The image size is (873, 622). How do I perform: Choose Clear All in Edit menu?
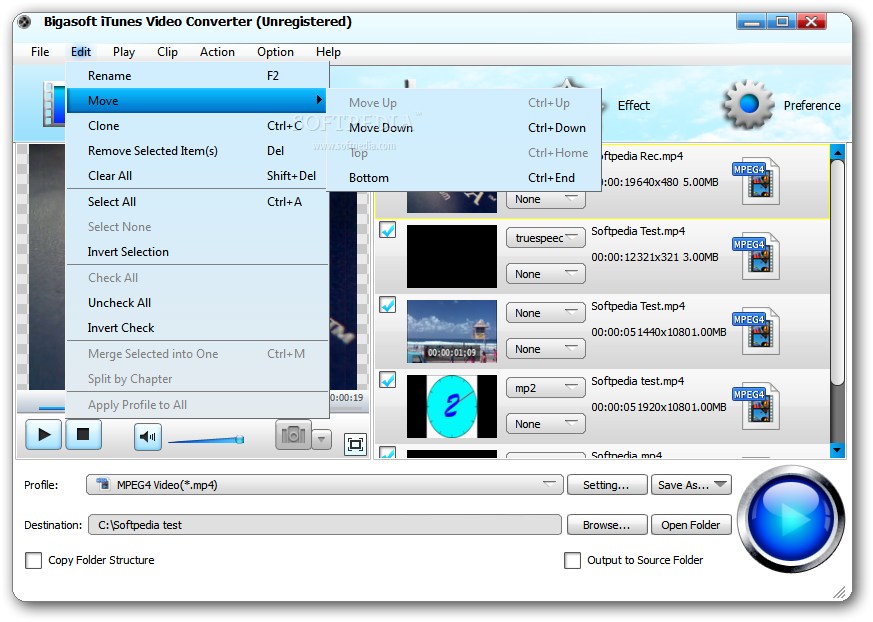tap(198, 176)
